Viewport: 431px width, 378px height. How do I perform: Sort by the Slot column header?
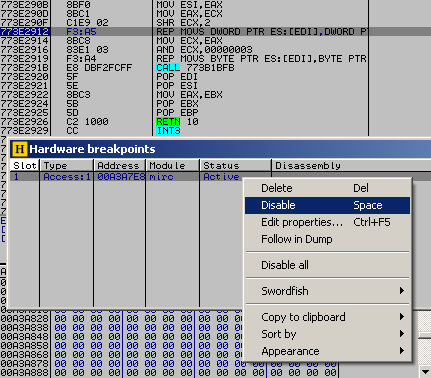pyautogui.click(x=25, y=166)
